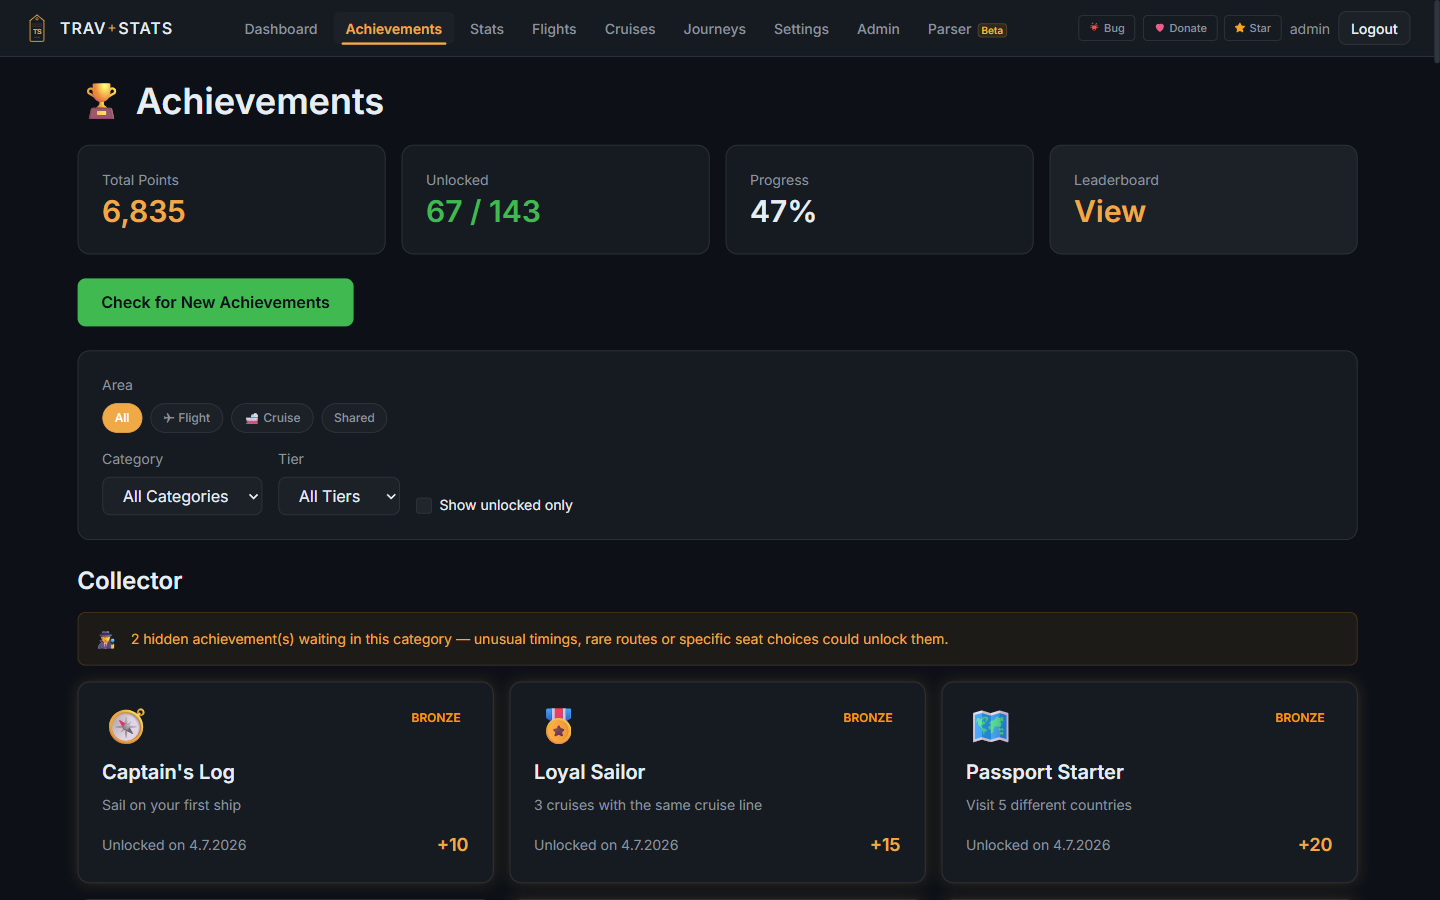Open the Parser Beta page
Viewport: 1440px width, 900px height.
(x=967, y=29)
